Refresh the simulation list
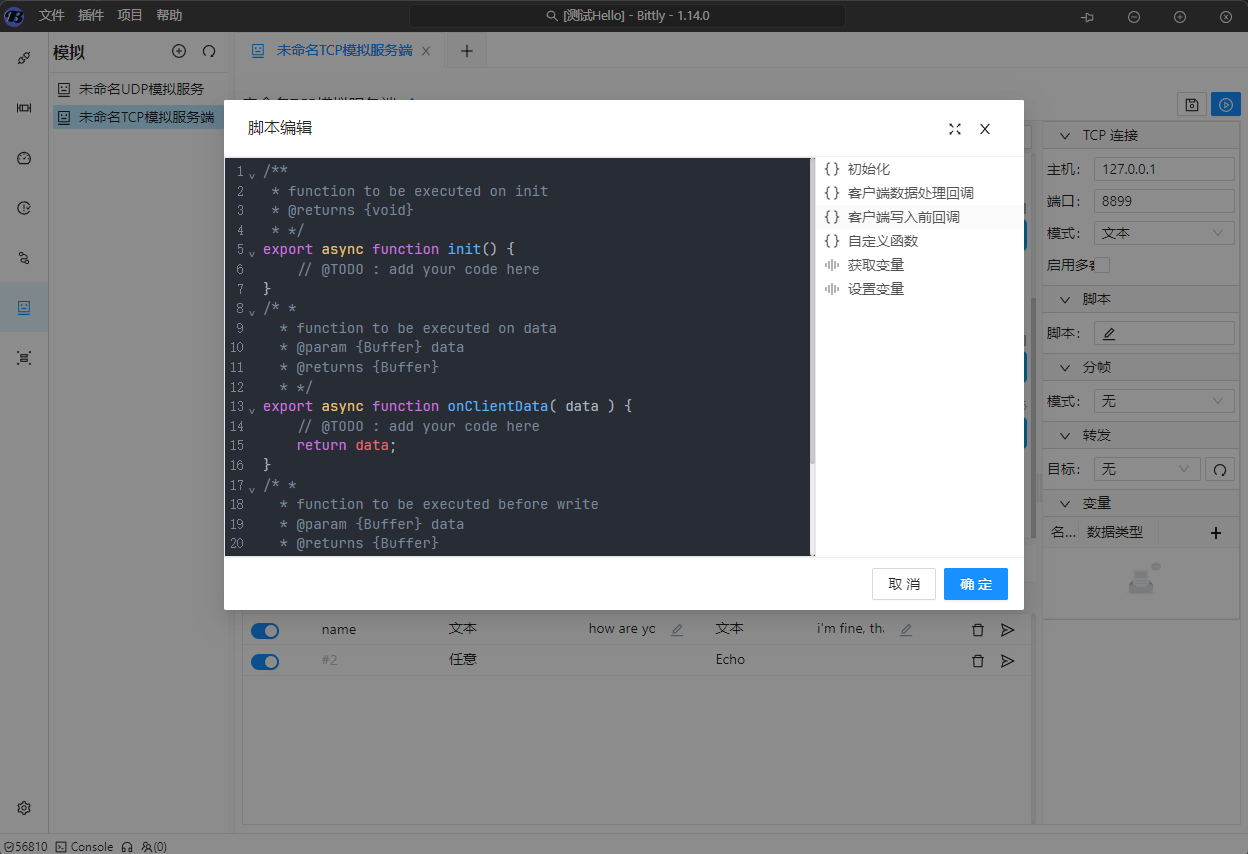The width and height of the screenshot is (1248, 854). point(209,51)
